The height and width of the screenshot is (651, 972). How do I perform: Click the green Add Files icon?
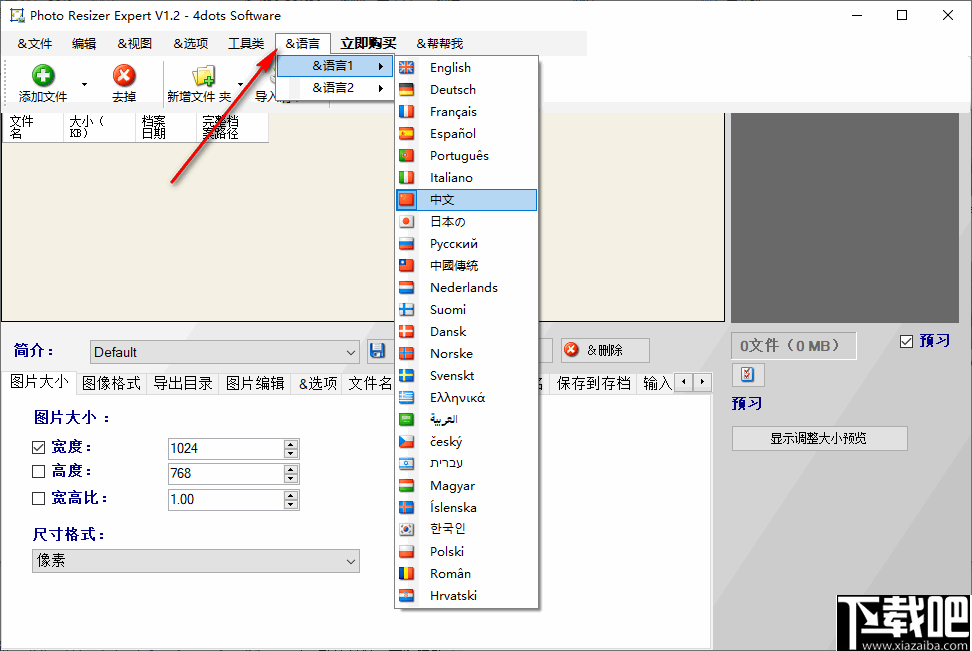(42, 75)
